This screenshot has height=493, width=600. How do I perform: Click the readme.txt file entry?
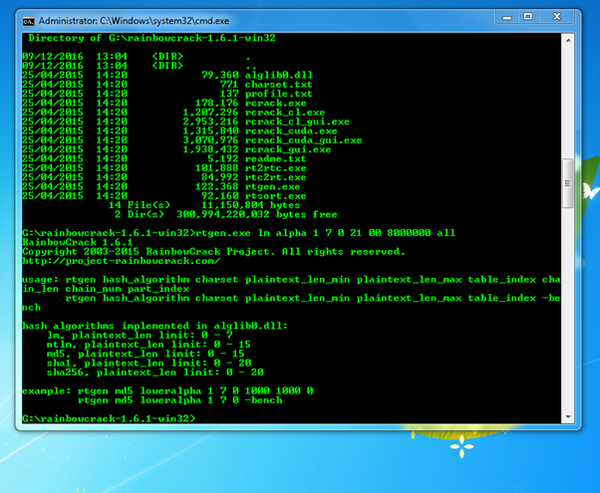[x=276, y=158]
